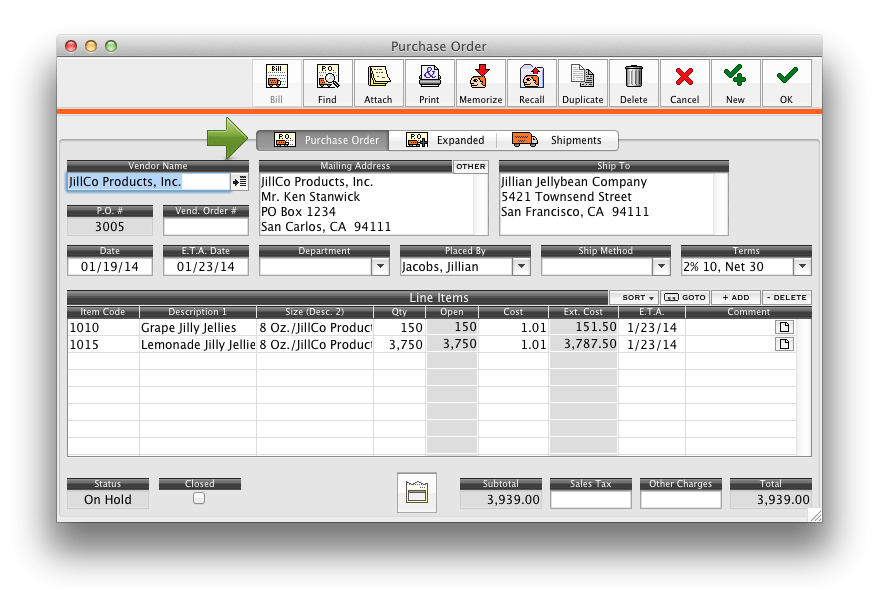Click the Subtotal value 3,939.00
Image resolution: width=879 pixels, height=601 pixels.
coord(501,500)
